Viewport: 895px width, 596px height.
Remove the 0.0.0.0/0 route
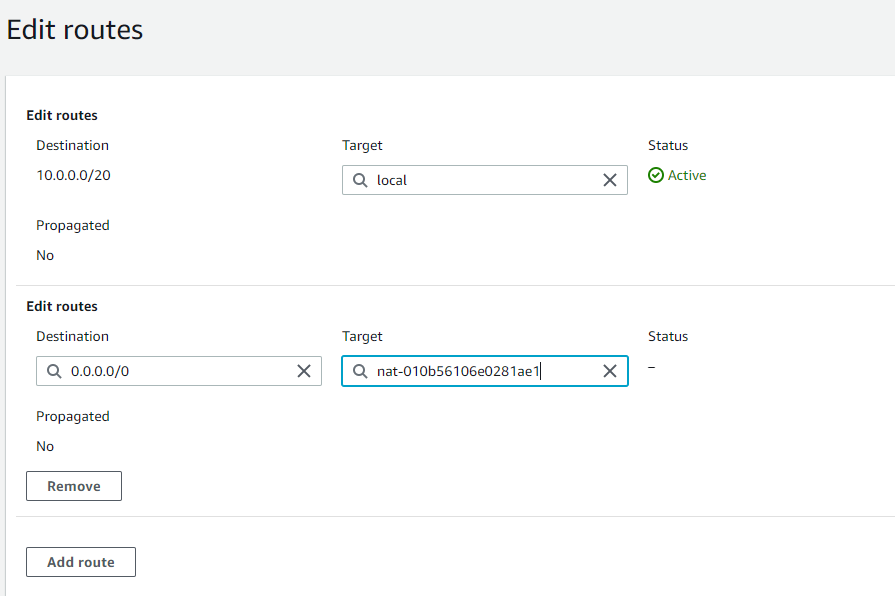pyautogui.click(x=74, y=486)
